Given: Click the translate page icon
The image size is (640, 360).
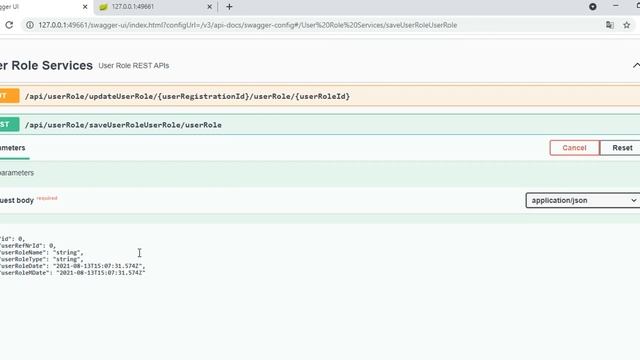Looking at the screenshot, I should [x=609, y=25].
